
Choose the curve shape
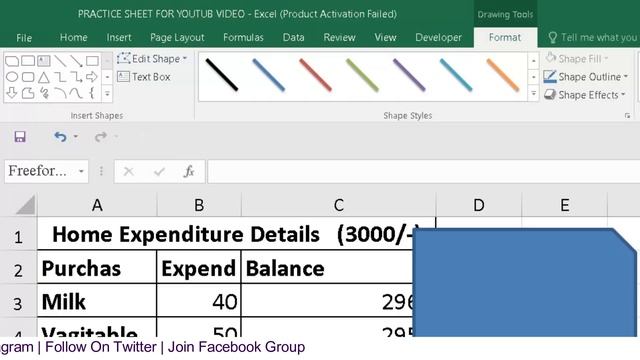pos(76,93)
